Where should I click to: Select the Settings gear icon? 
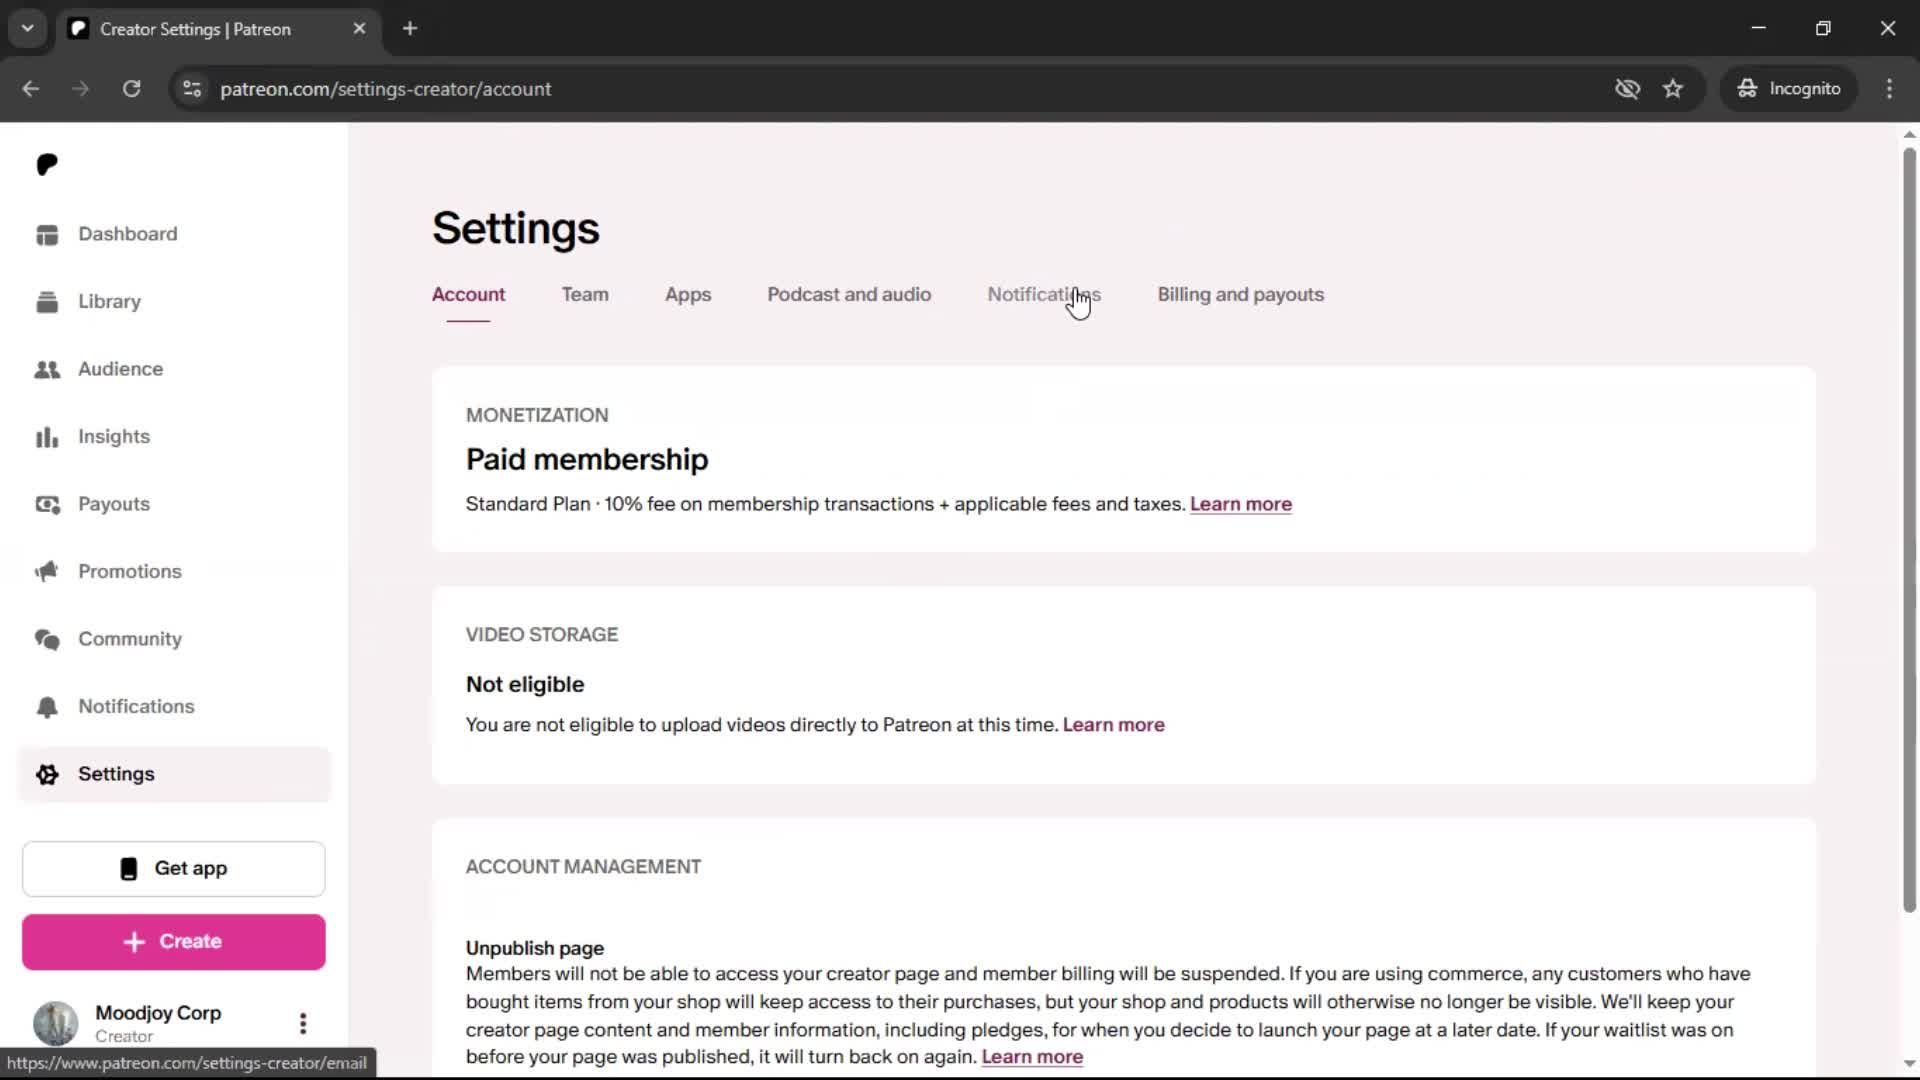47,774
